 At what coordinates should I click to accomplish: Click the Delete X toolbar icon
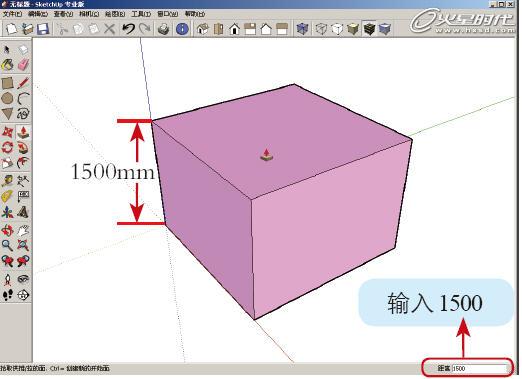pos(109,29)
